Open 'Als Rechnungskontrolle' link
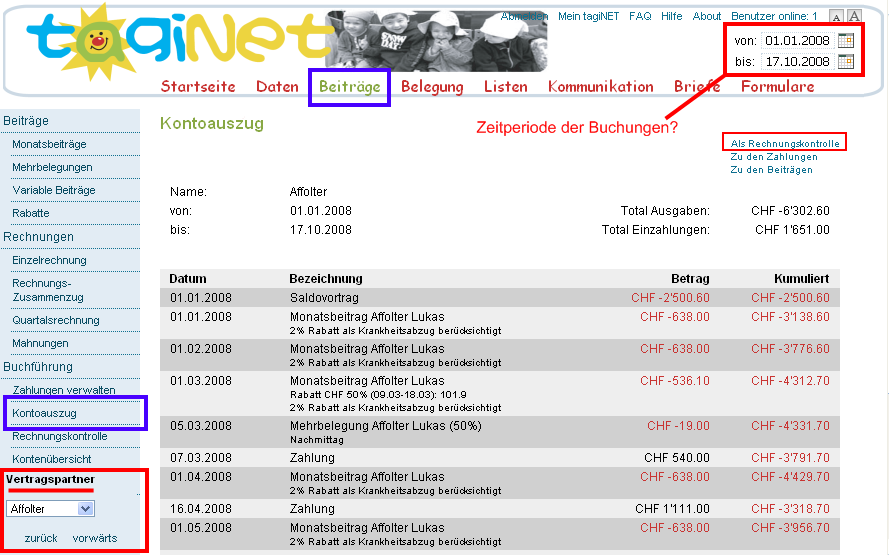The width and height of the screenshot is (889, 555). [785, 144]
